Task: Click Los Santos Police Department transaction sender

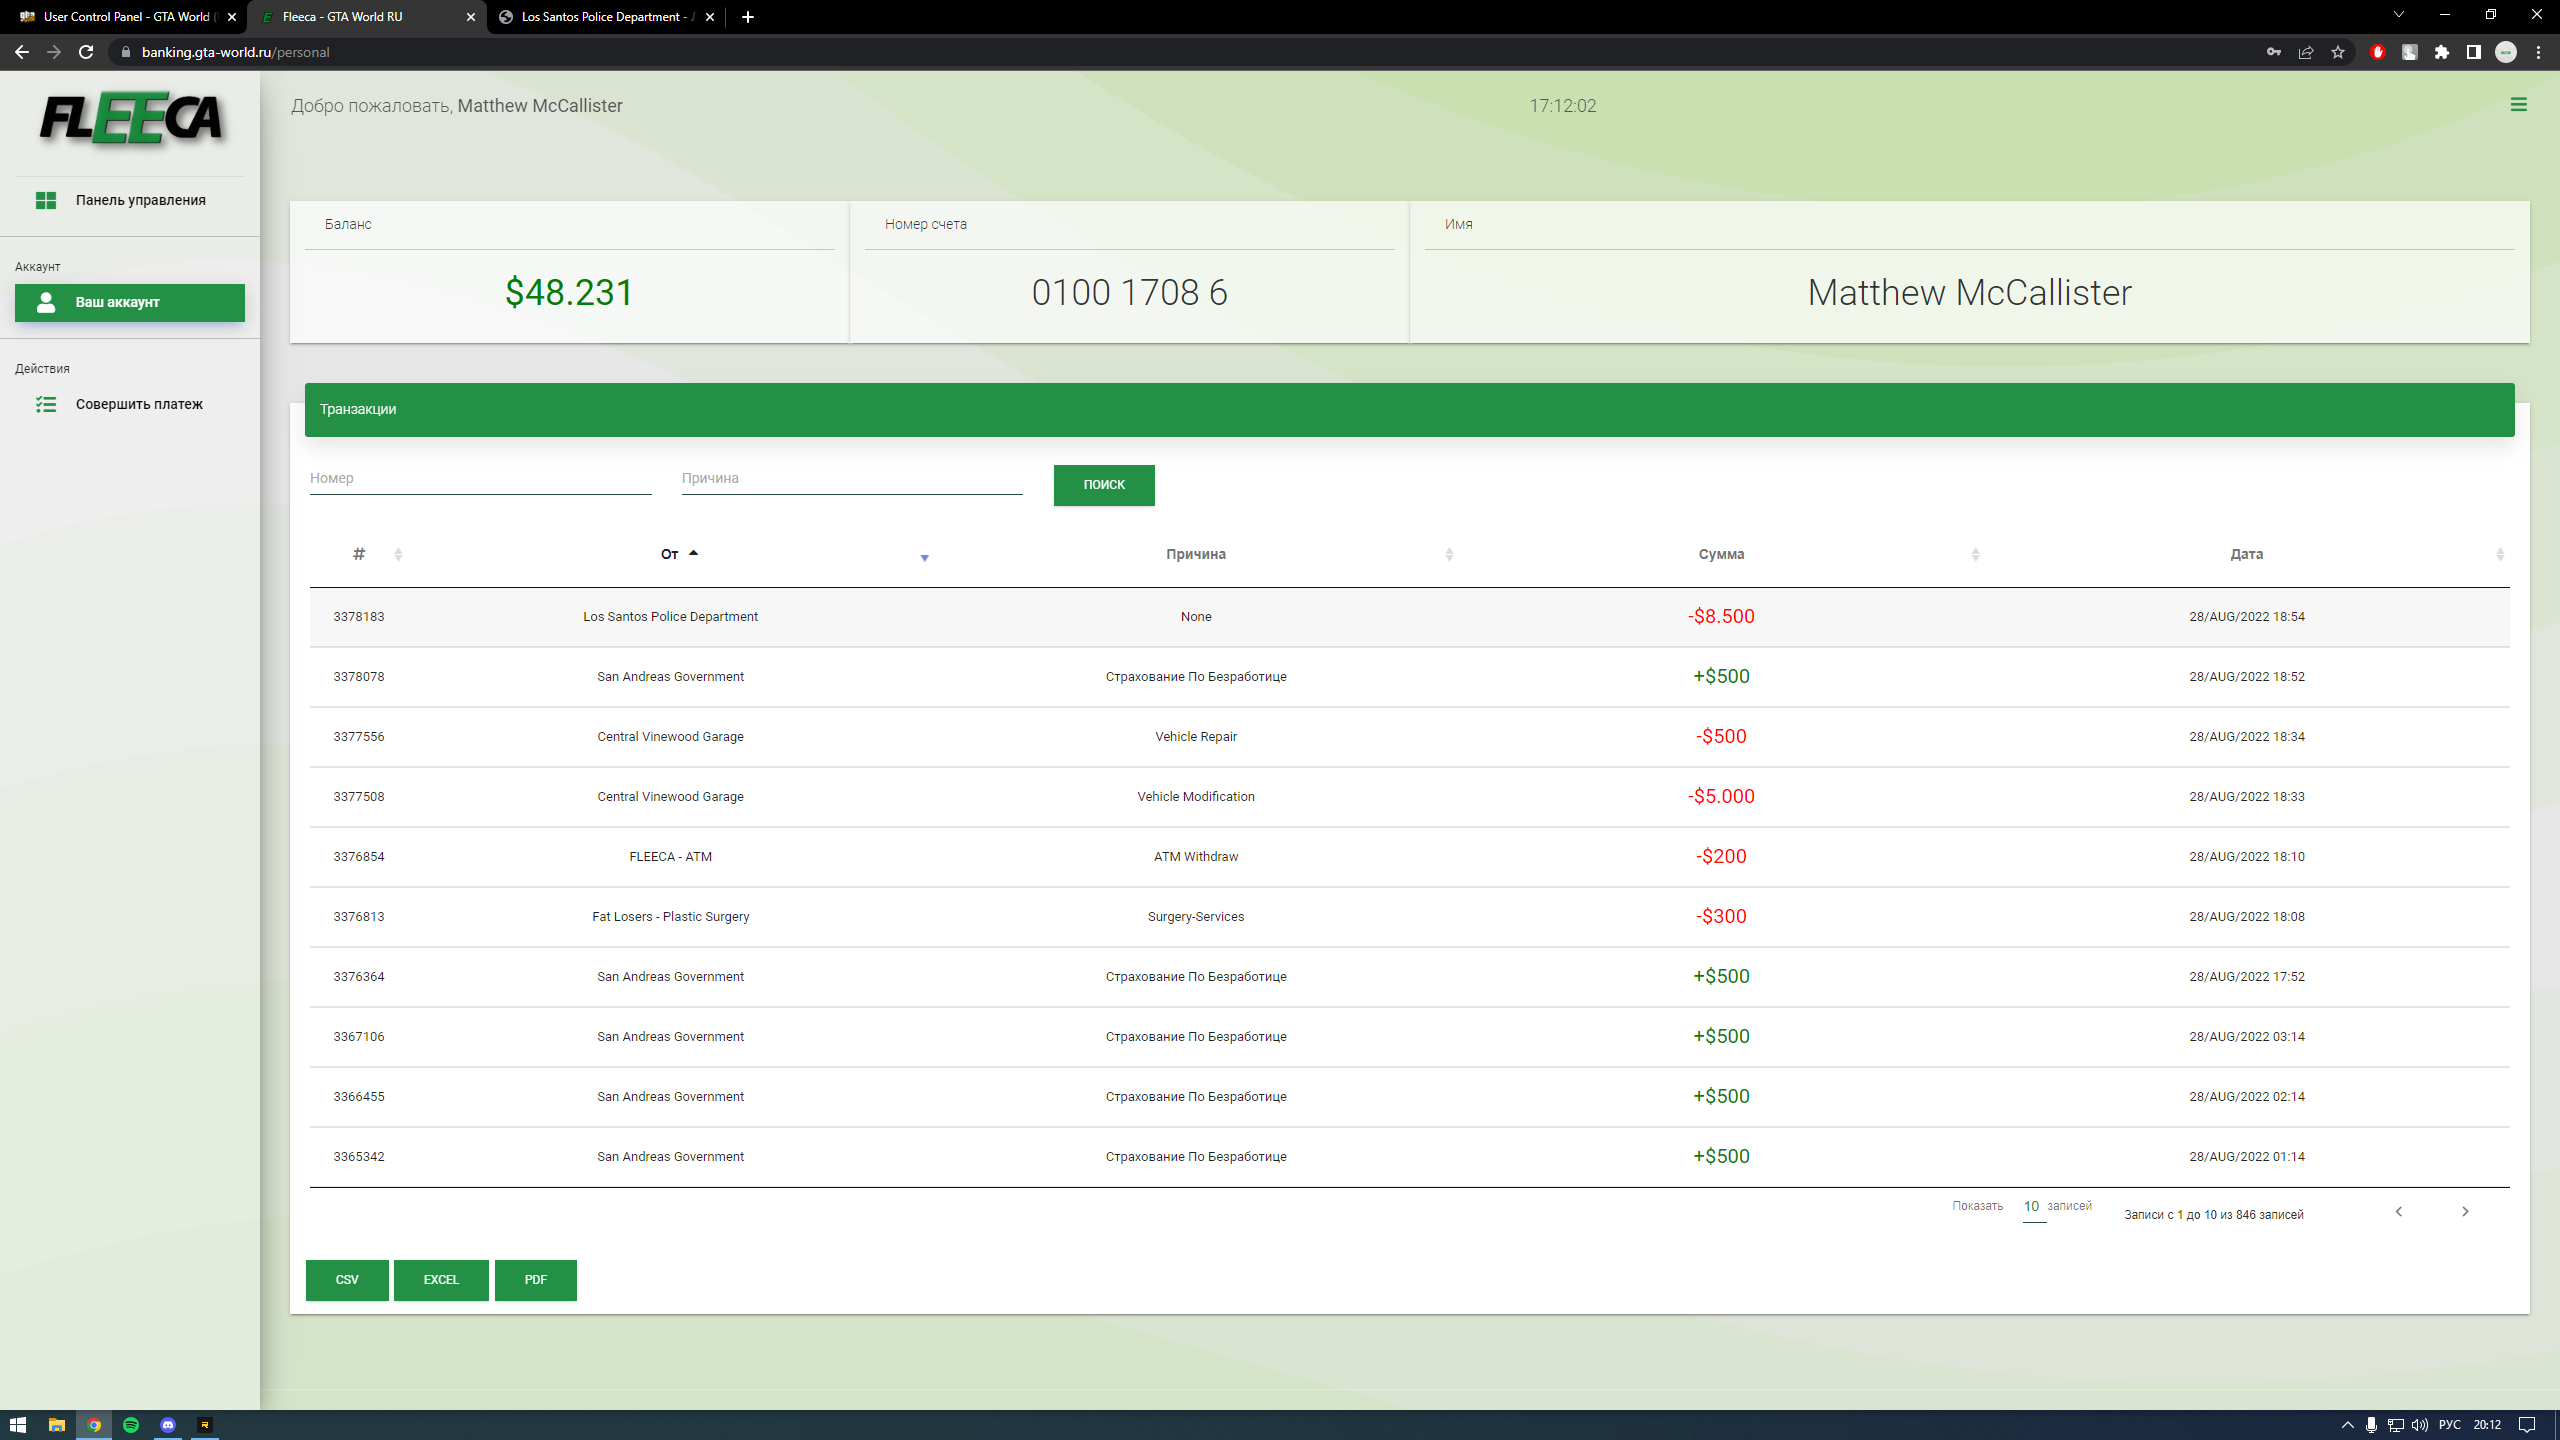Action: pos(670,617)
